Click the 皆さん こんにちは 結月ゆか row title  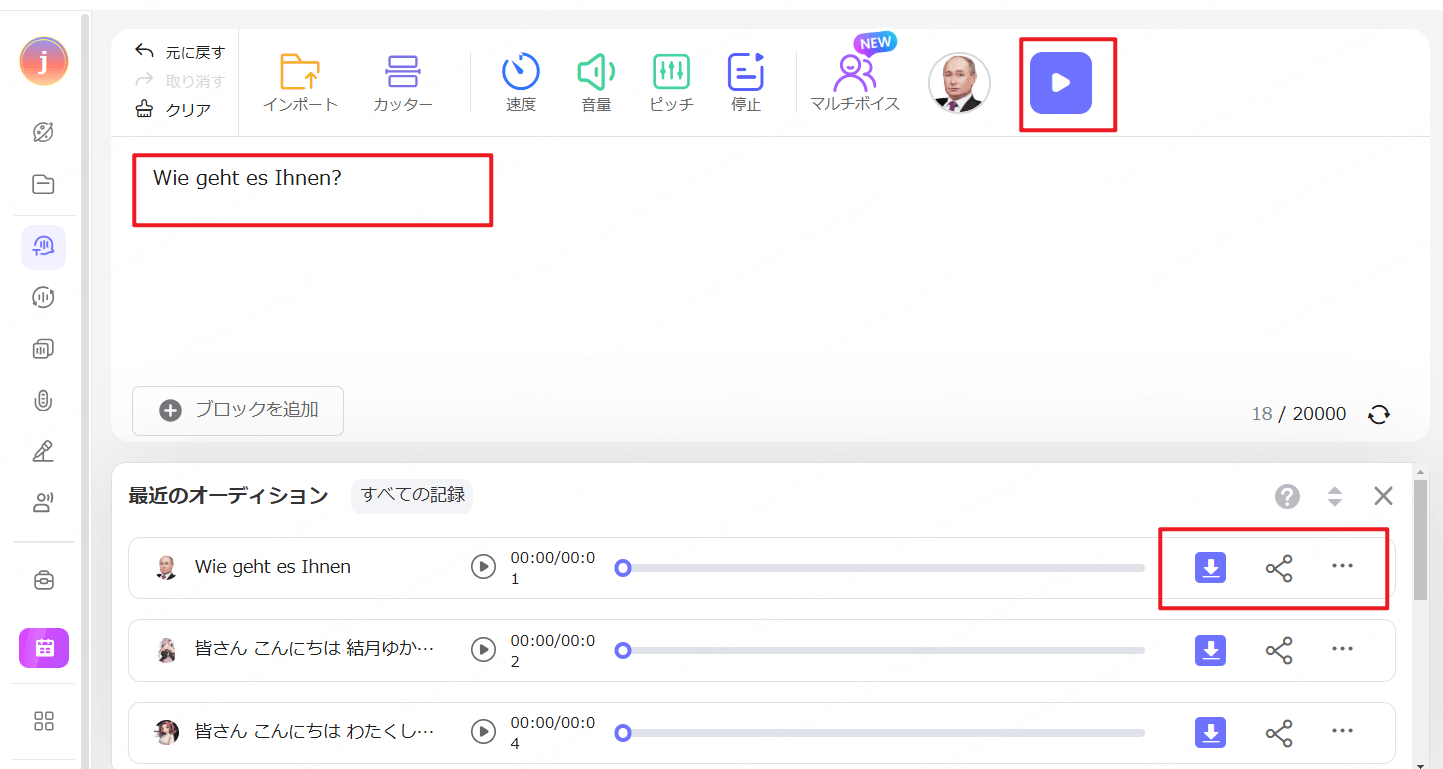point(314,650)
